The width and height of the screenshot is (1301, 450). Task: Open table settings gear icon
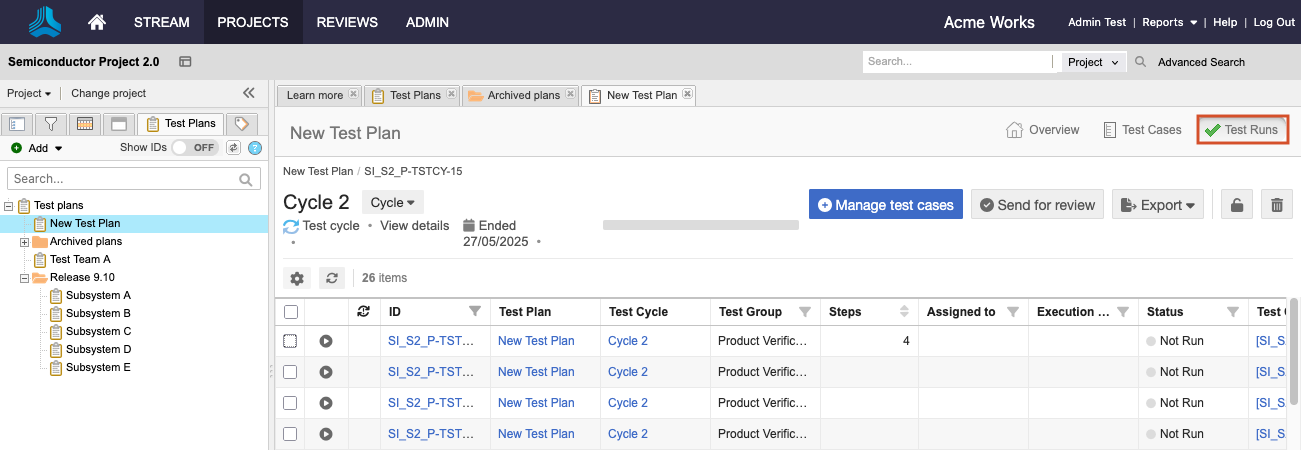(297, 278)
